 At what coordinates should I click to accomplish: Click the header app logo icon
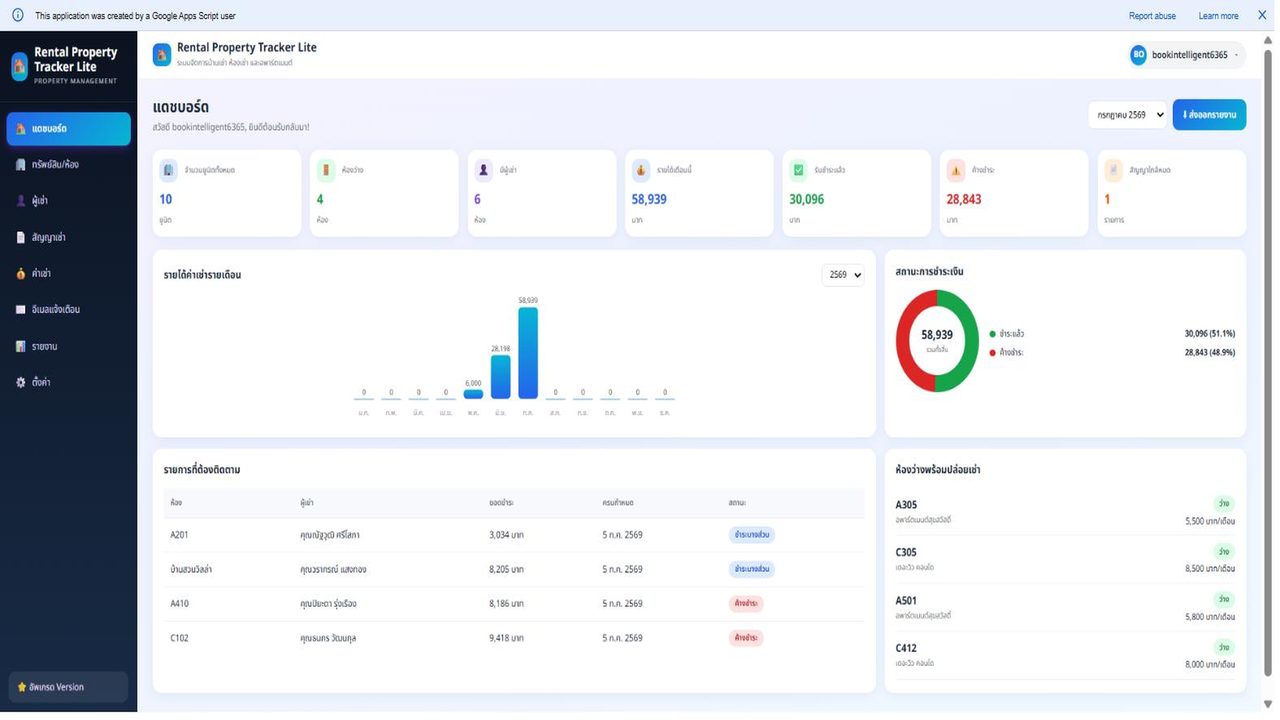(x=162, y=54)
